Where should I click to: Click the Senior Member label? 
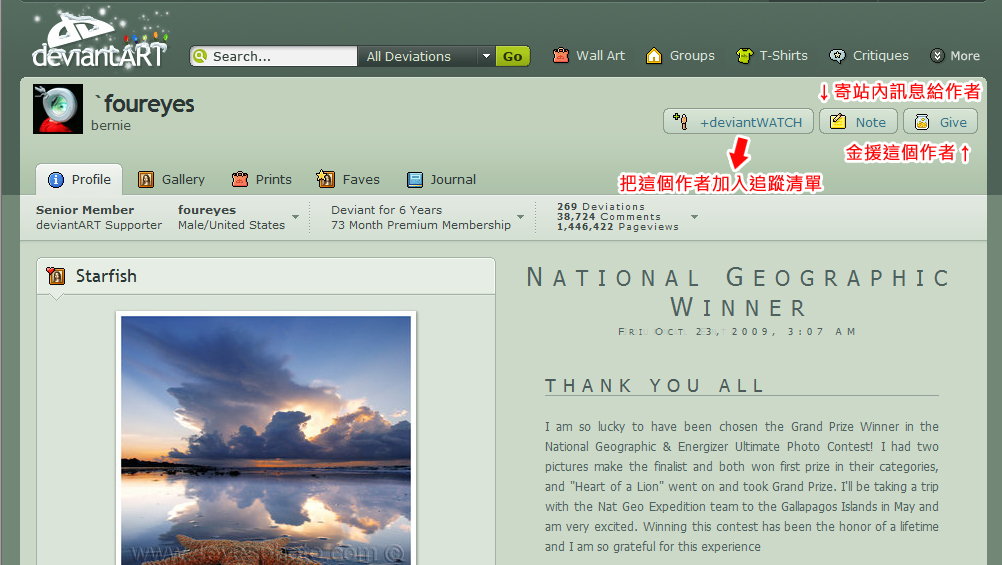(85, 210)
